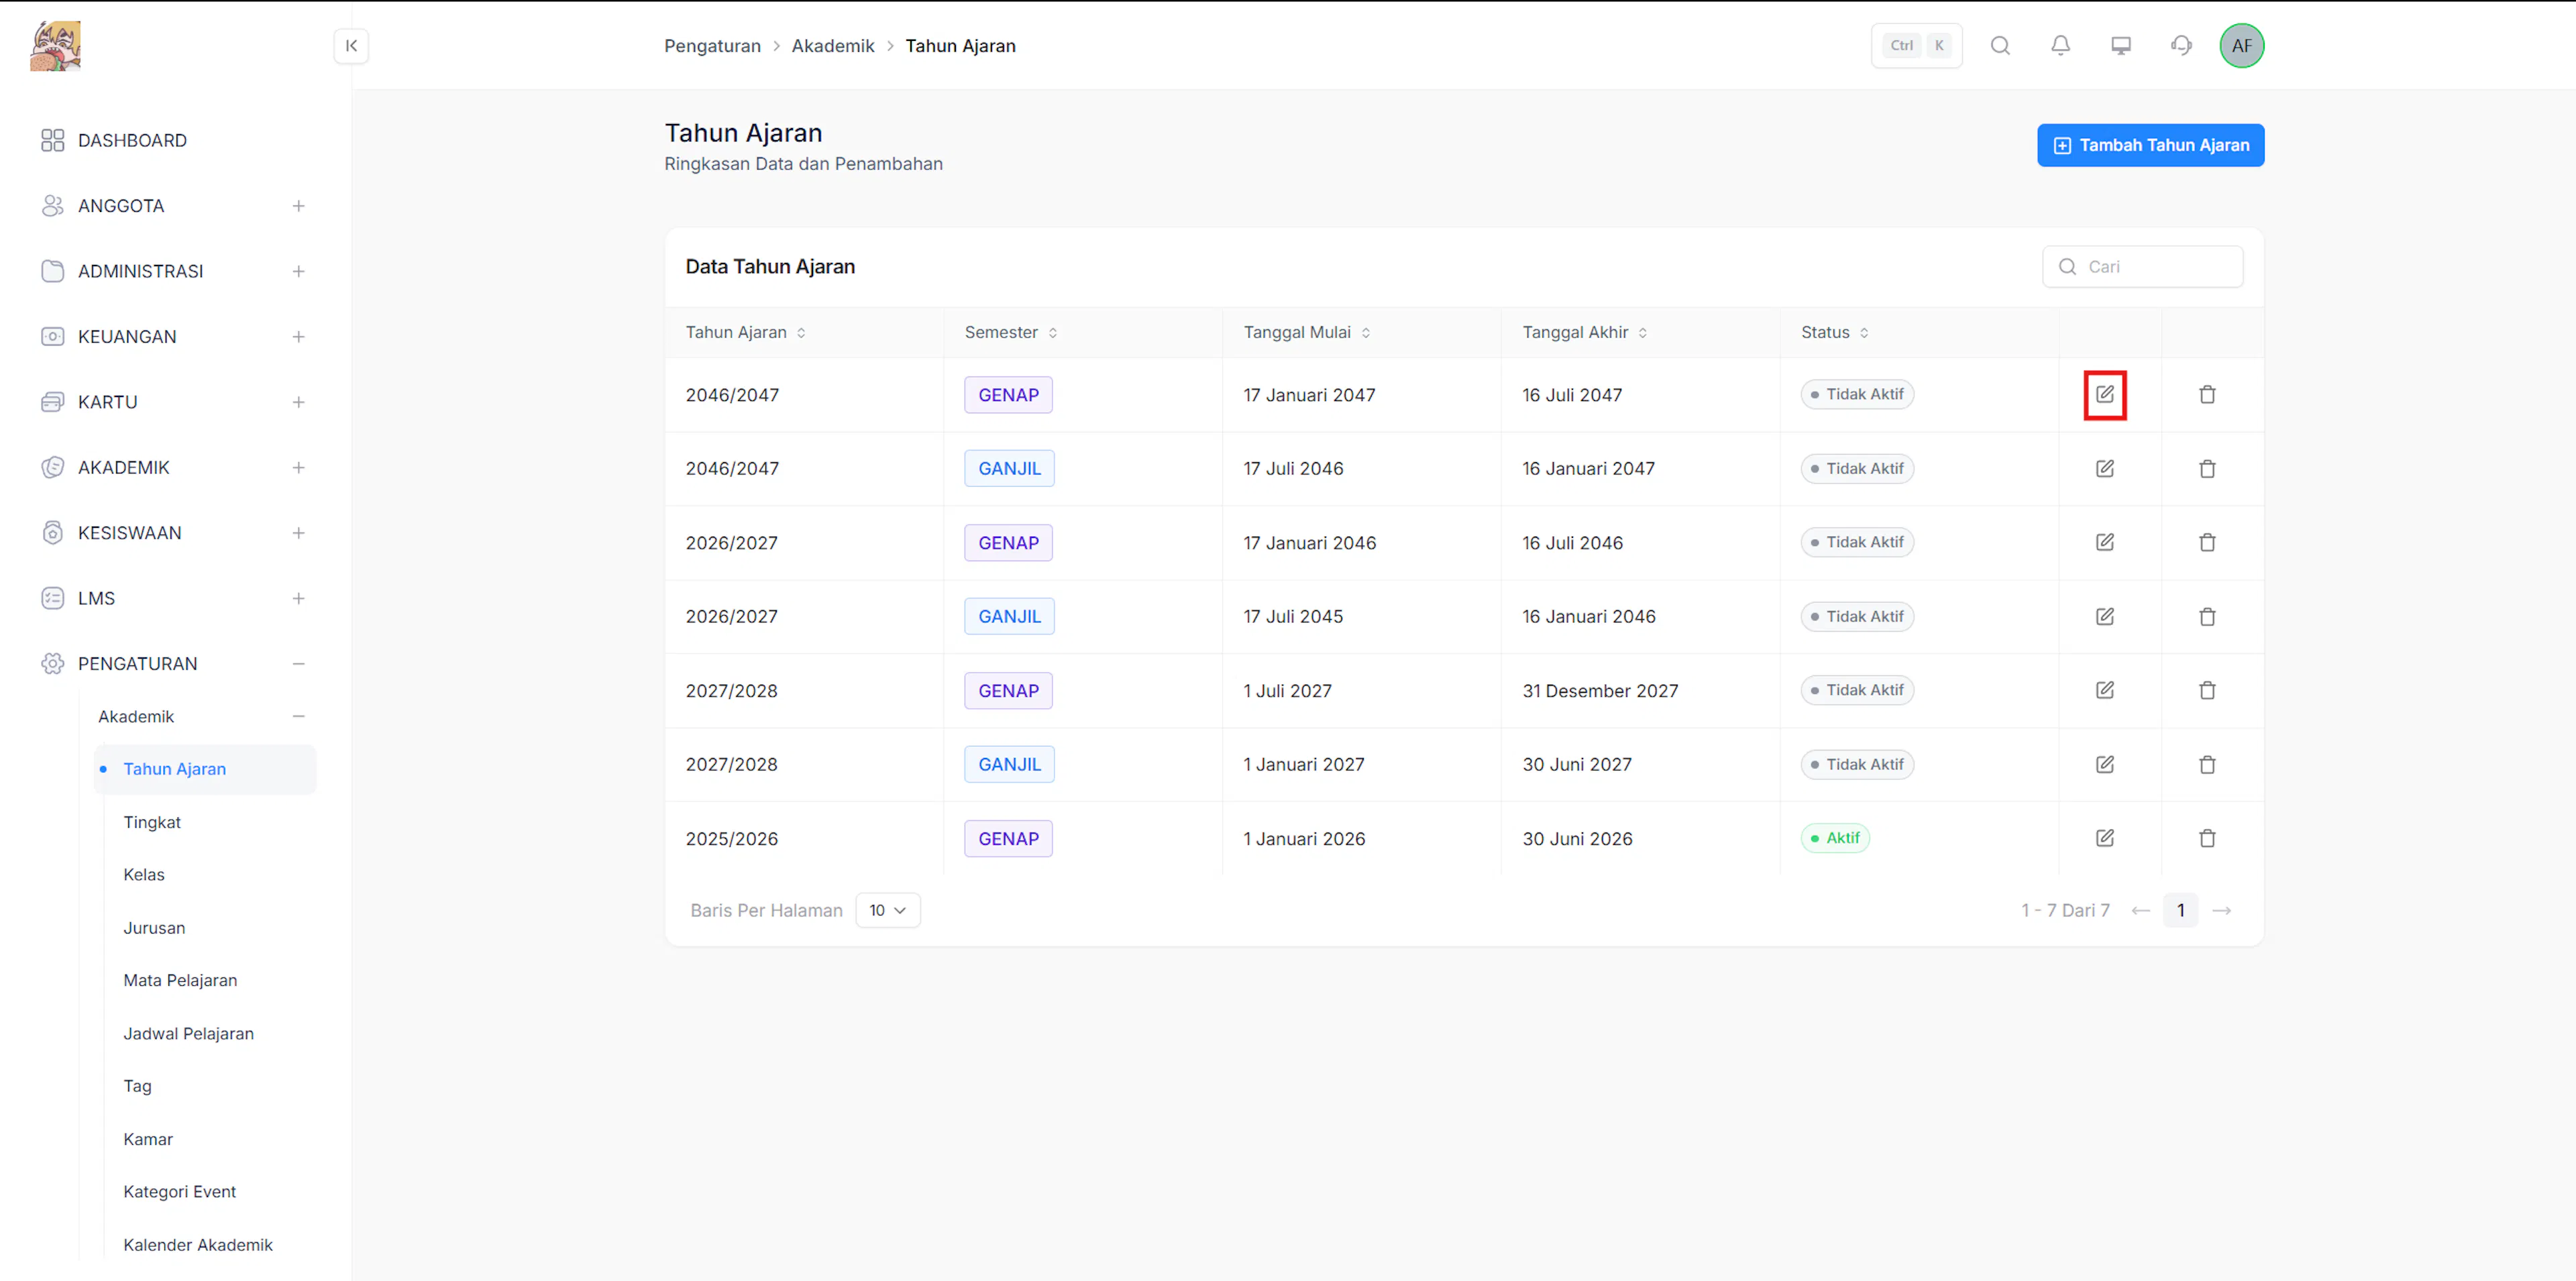
Task: Open Tag settings page
Action: pos(137,1087)
